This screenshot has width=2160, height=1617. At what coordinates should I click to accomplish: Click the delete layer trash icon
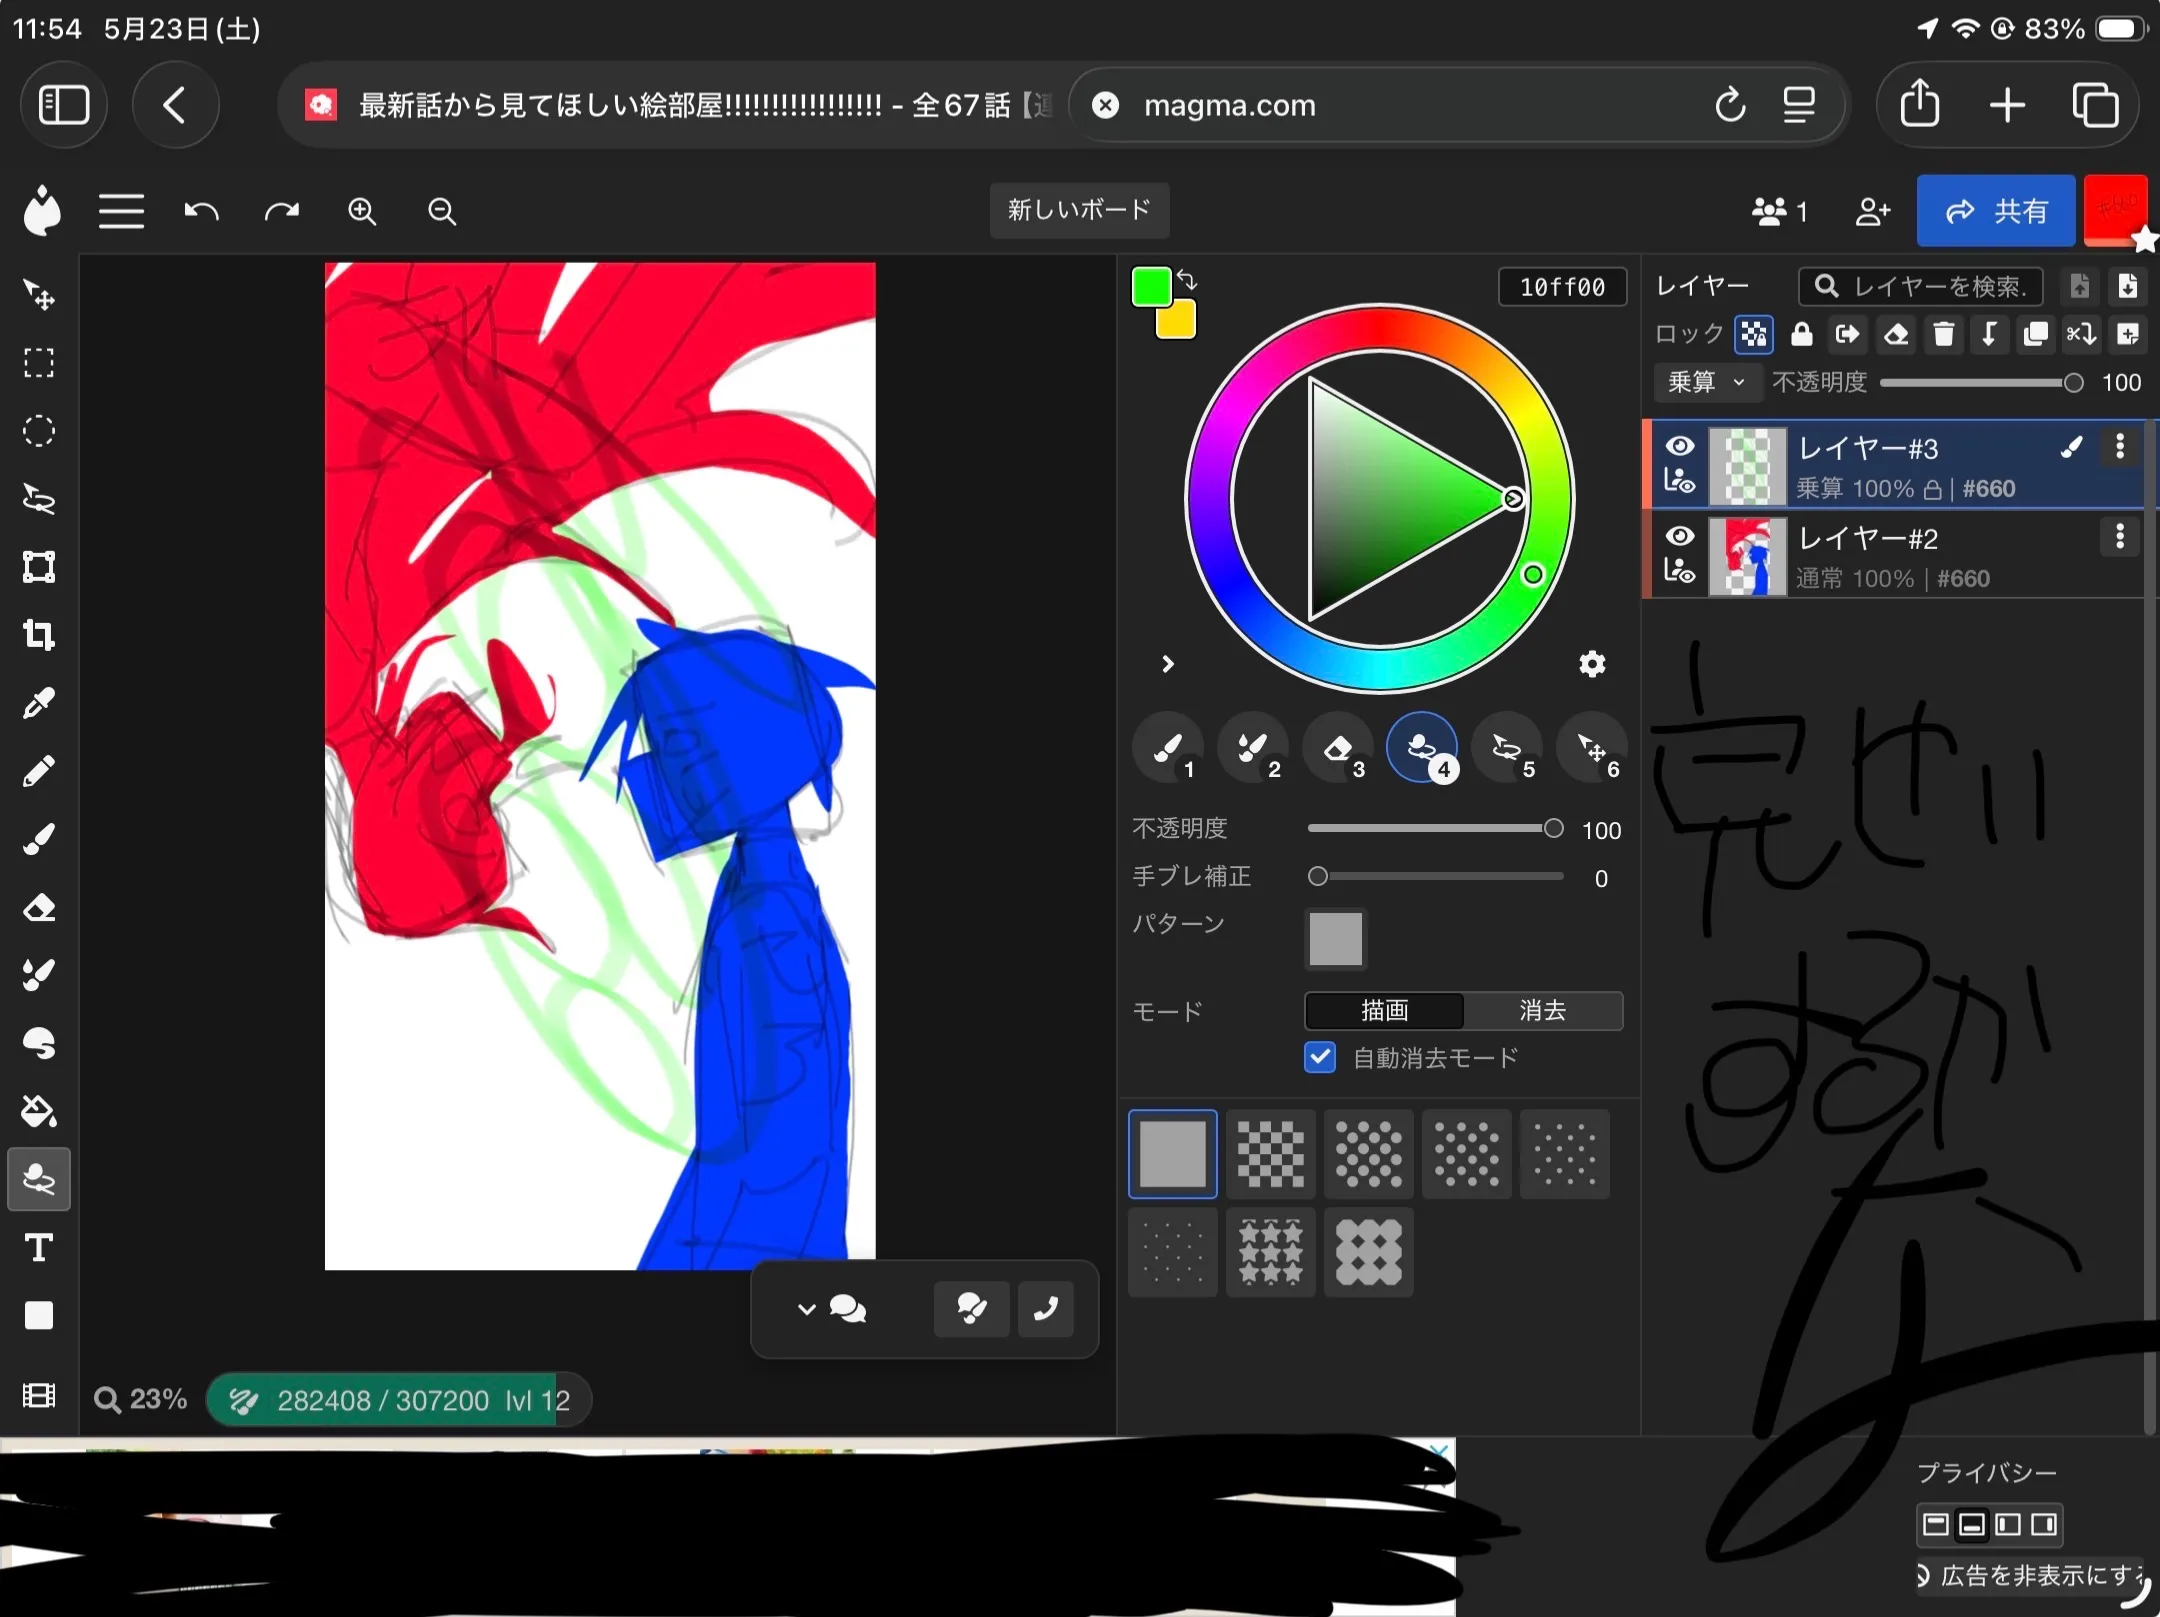[1943, 334]
